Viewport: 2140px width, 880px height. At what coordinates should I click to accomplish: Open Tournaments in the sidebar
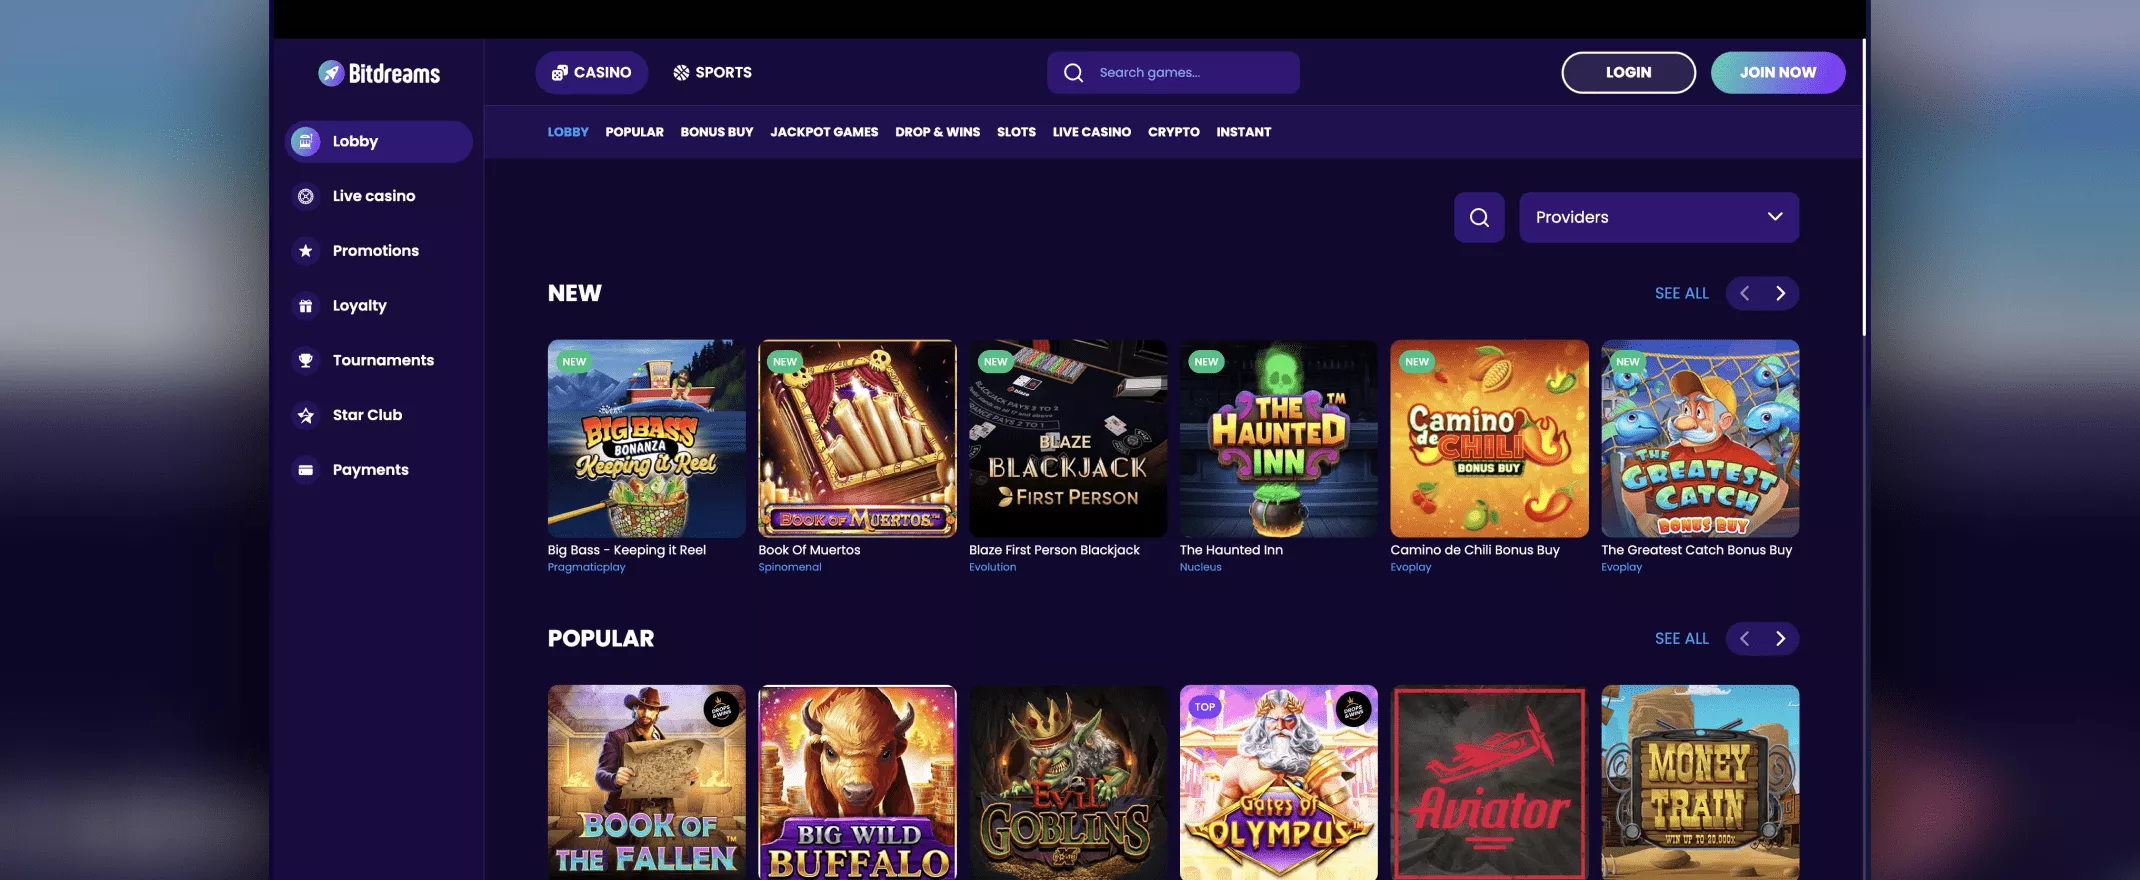379,360
